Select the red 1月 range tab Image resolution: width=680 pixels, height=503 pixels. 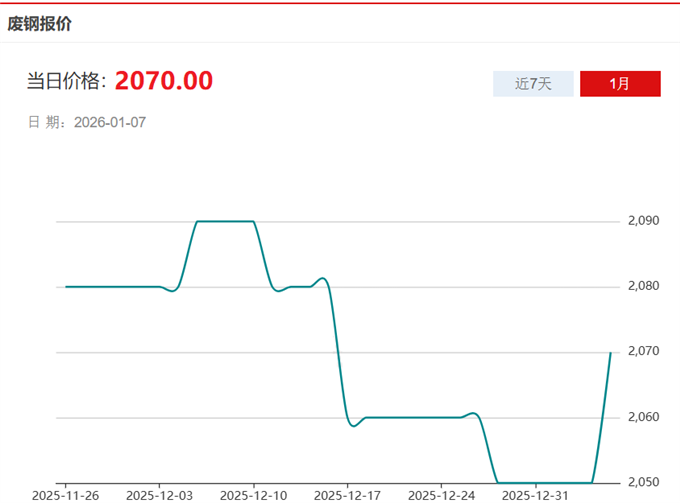[x=619, y=84]
